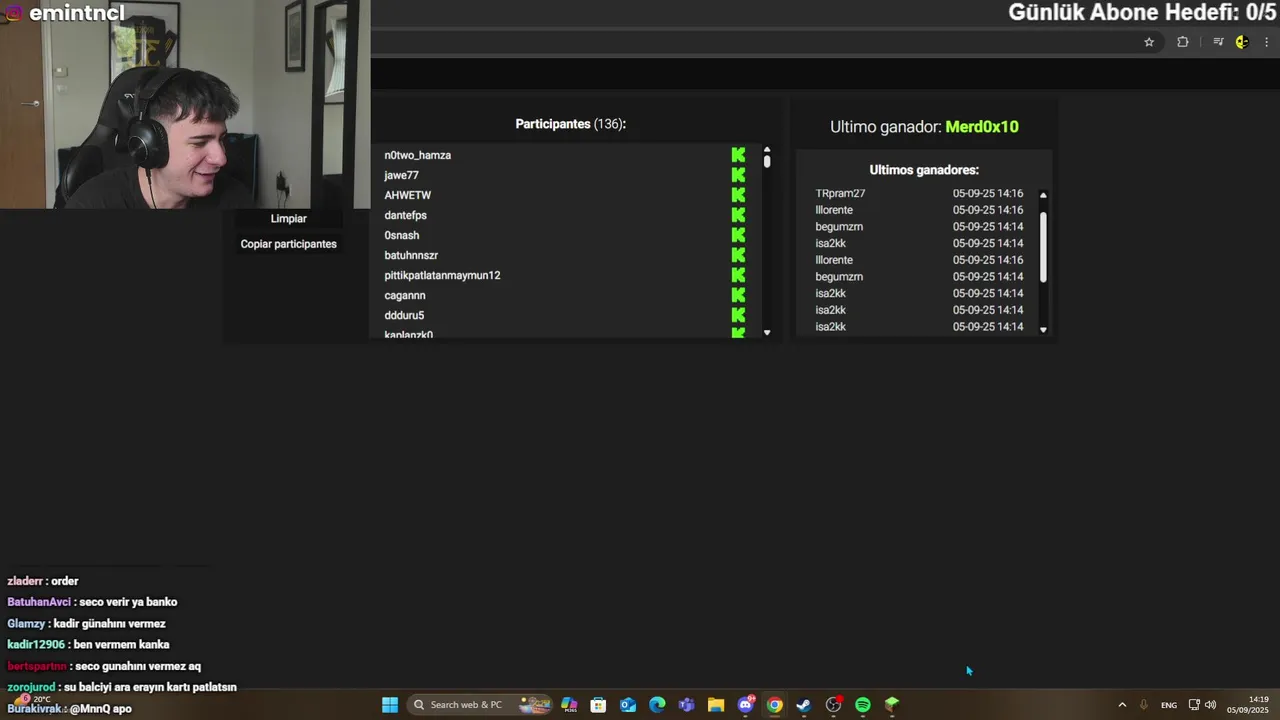Viewport: 1280px width, 720px height.
Task: Open Discord from the taskbar
Action: point(746,705)
